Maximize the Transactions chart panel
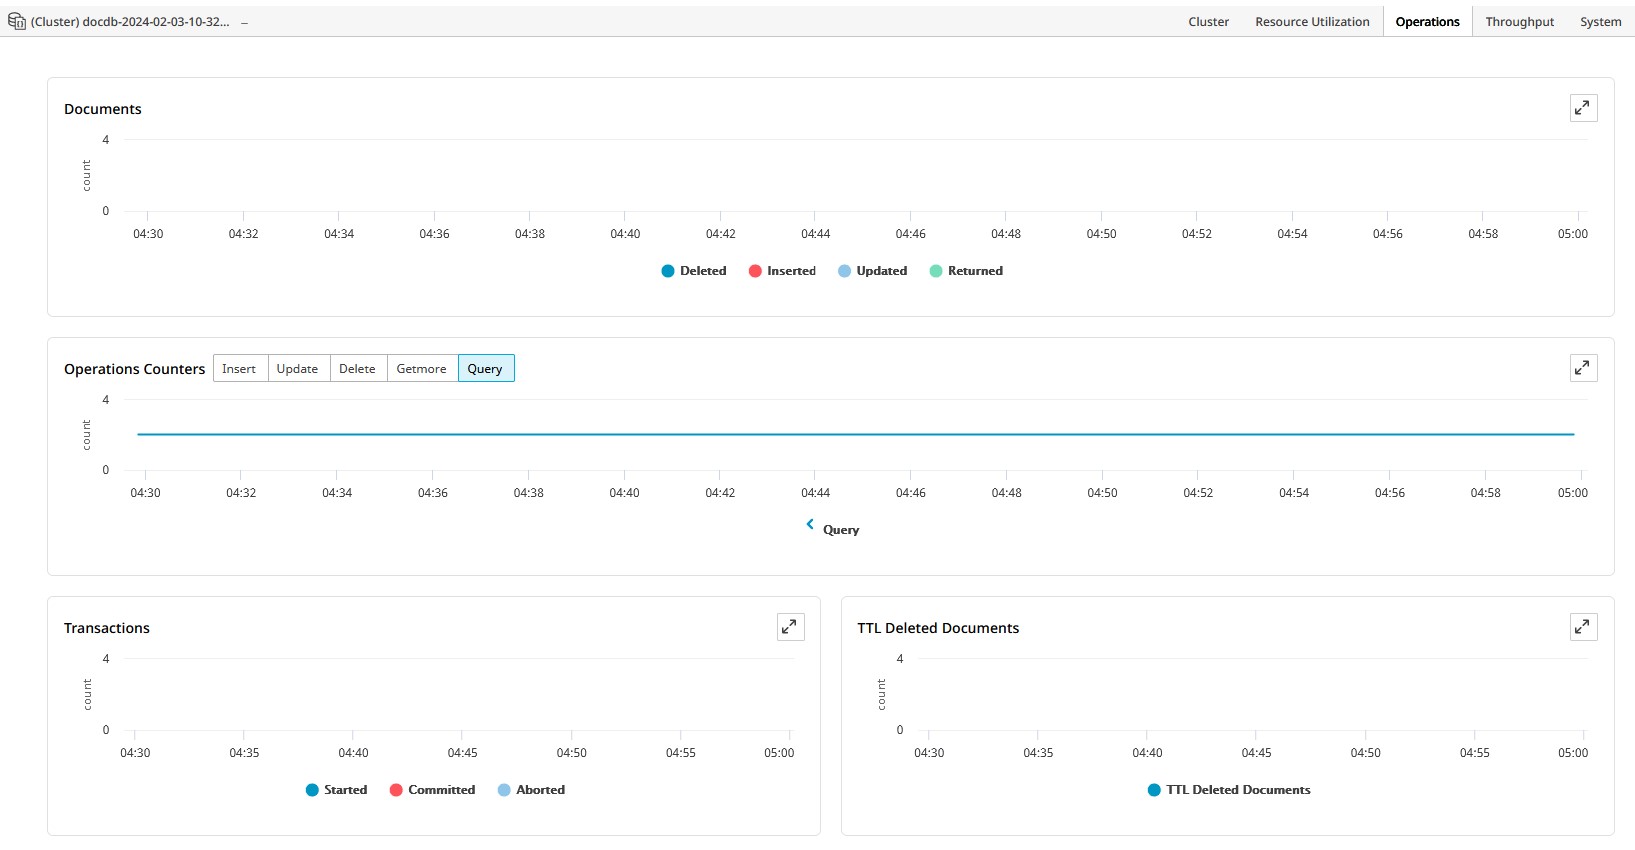This screenshot has width=1635, height=850. pos(790,627)
